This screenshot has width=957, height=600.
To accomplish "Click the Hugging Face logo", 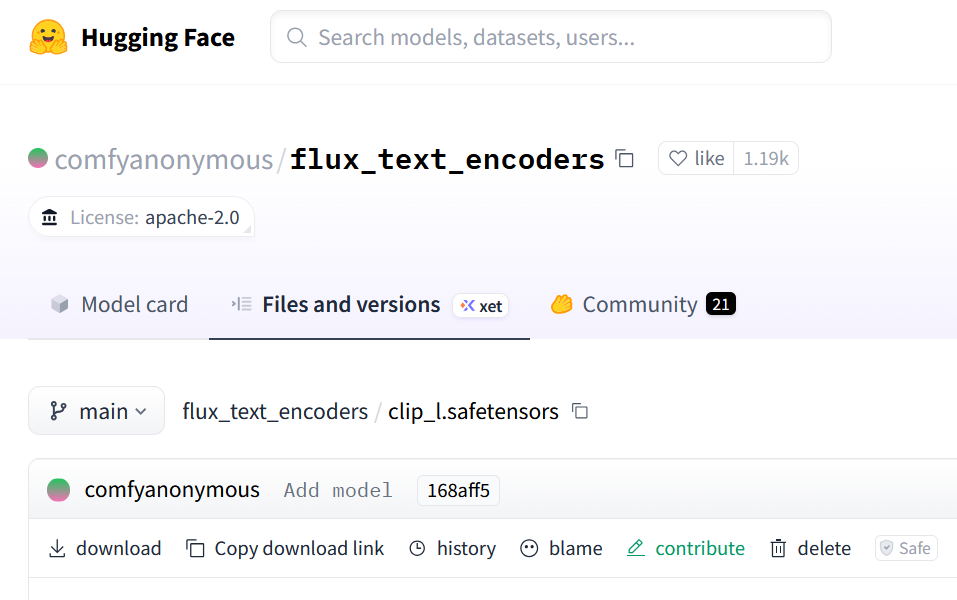I will (45, 36).
